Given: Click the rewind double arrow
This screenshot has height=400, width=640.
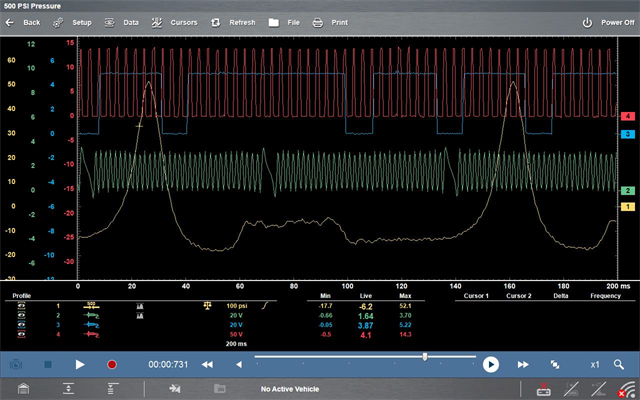Looking at the screenshot, I should point(207,365).
